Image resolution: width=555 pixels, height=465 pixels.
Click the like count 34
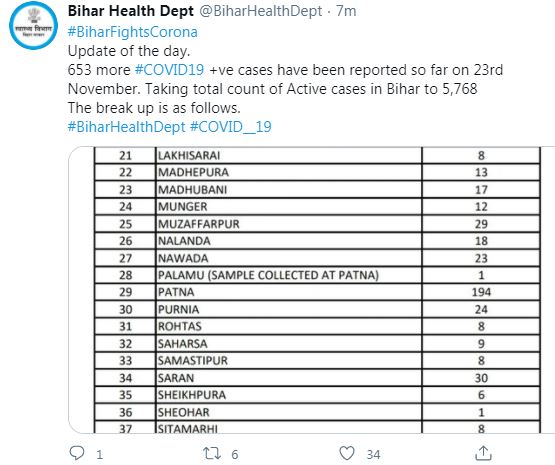click(373, 454)
